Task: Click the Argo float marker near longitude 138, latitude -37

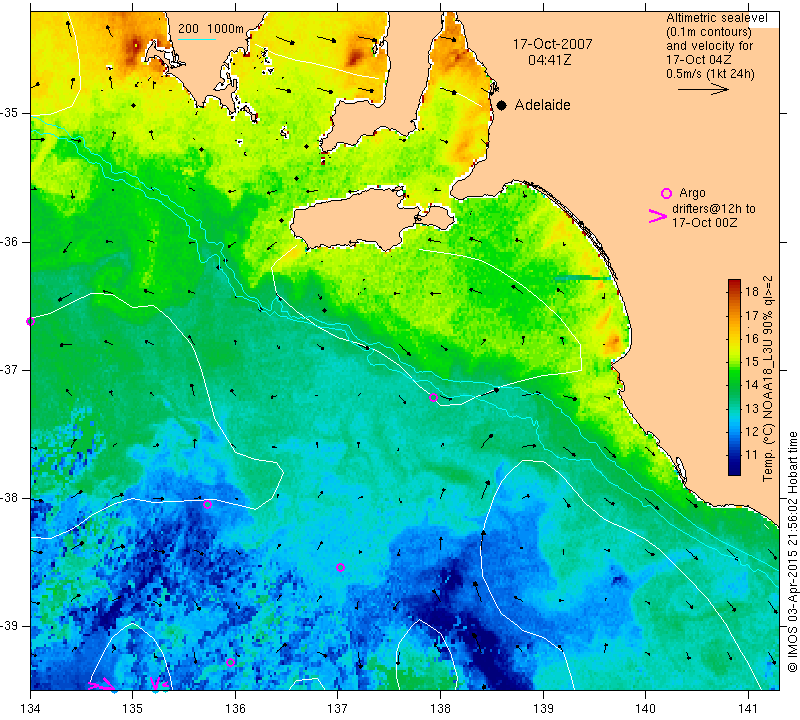Action: 433,398
